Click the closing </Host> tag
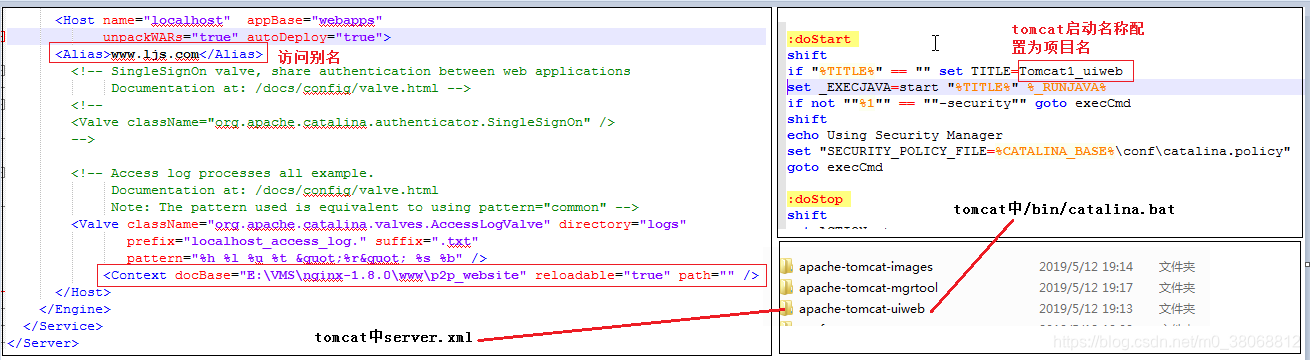The image size is (1310, 360). [x=83, y=292]
